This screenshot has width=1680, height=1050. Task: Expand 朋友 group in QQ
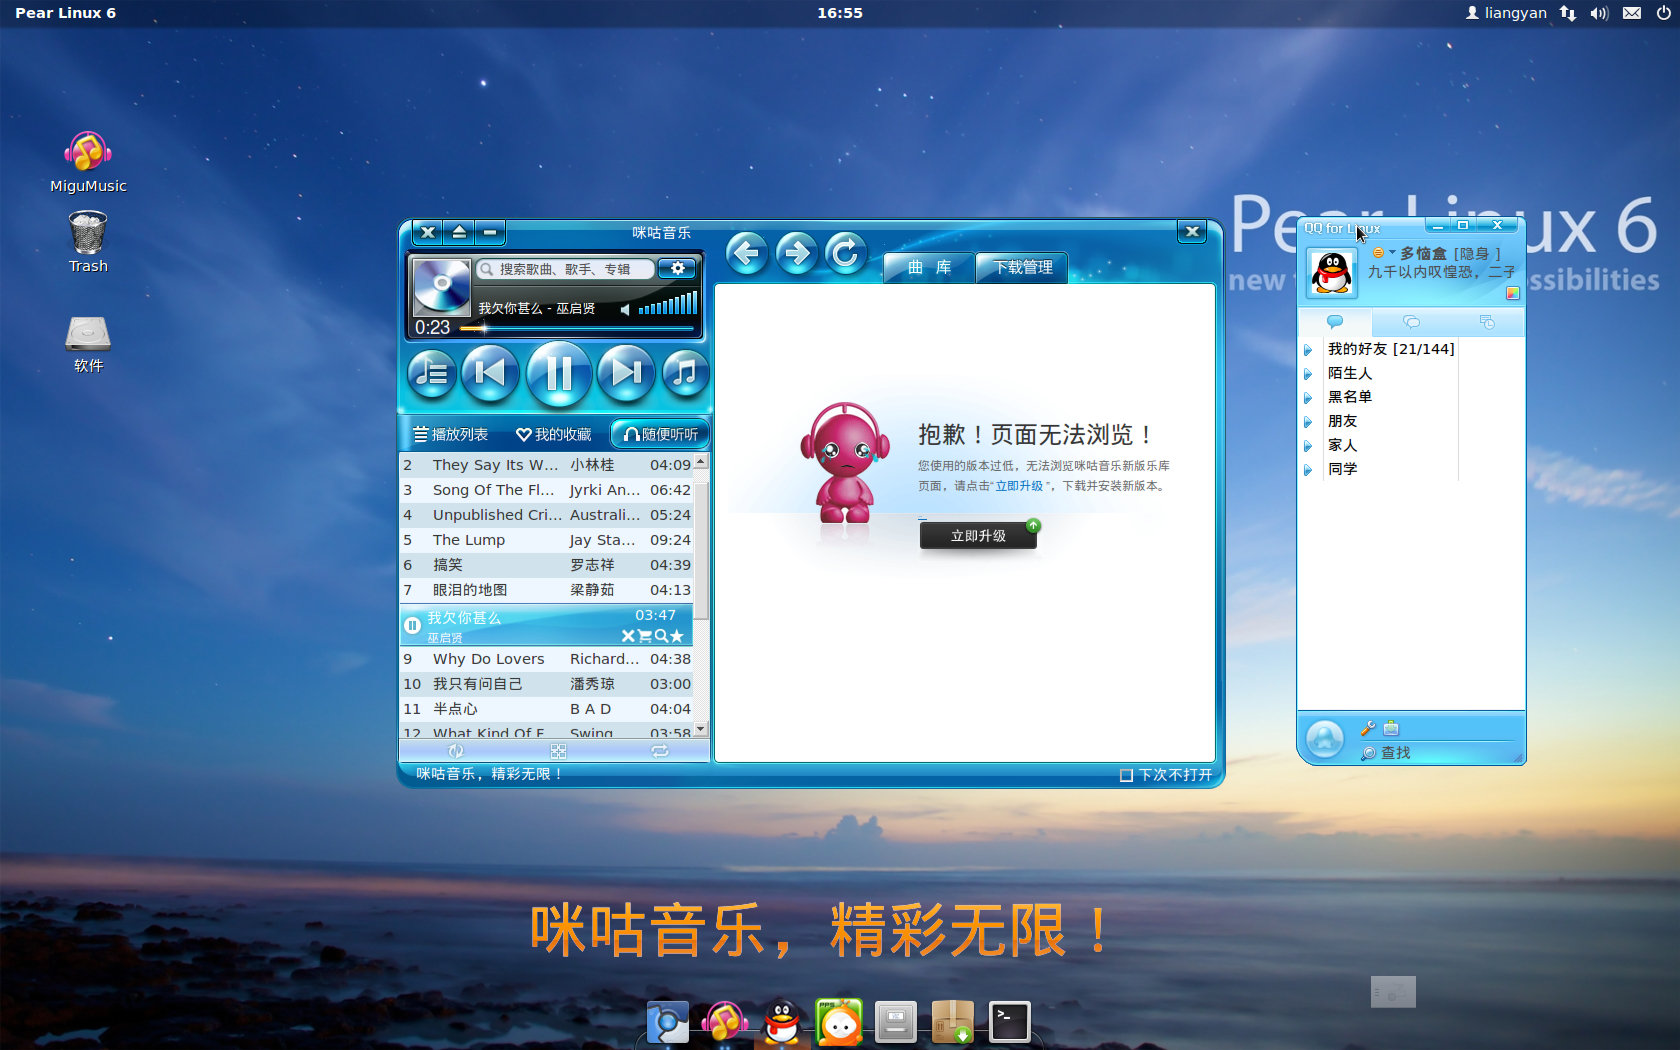(x=1308, y=422)
